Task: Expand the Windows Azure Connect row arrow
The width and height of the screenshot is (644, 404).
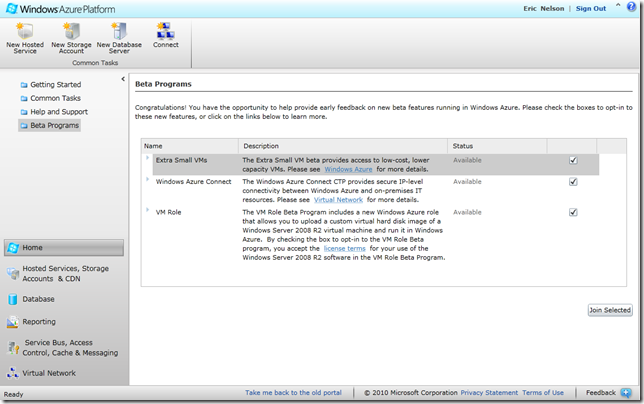Action: [147, 179]
